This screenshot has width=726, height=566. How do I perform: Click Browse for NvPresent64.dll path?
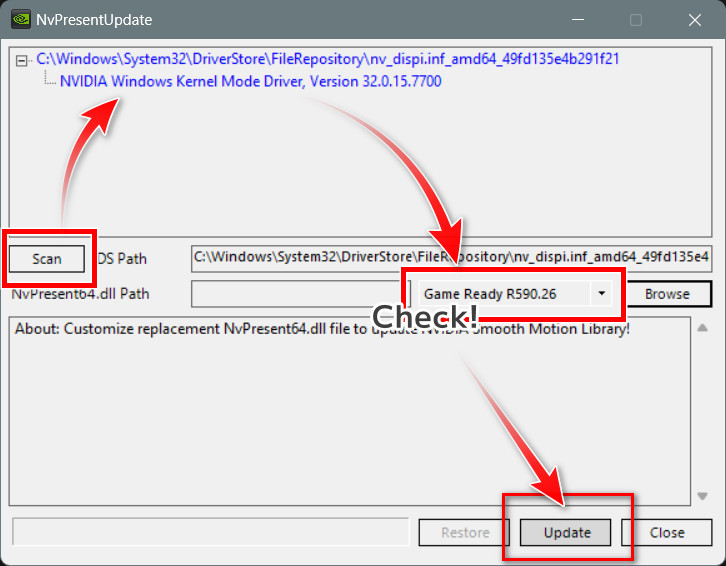pyautogui.click(x=667, y=294)
